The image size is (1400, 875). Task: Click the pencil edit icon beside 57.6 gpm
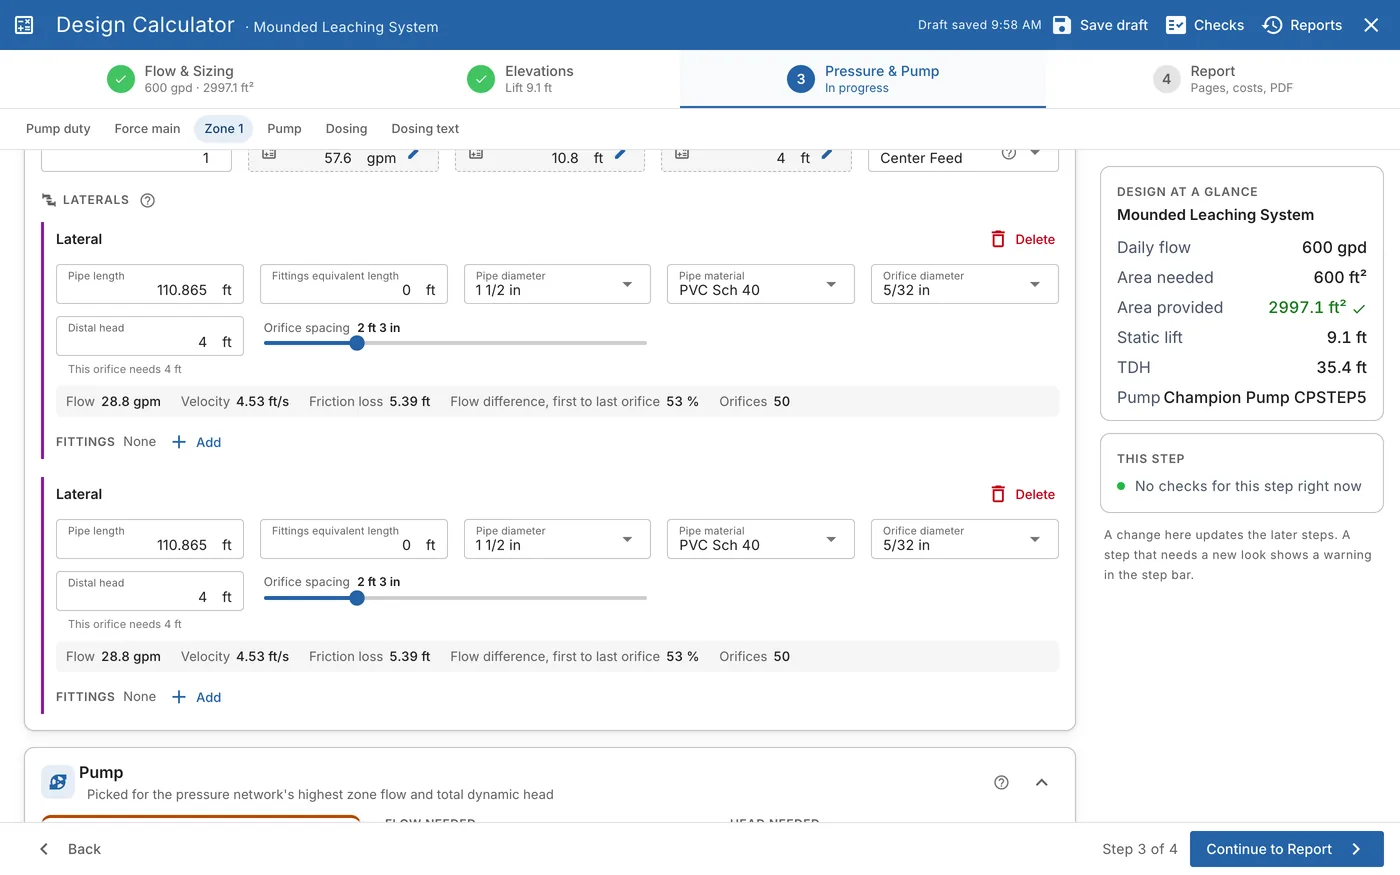tap(414, 155)
